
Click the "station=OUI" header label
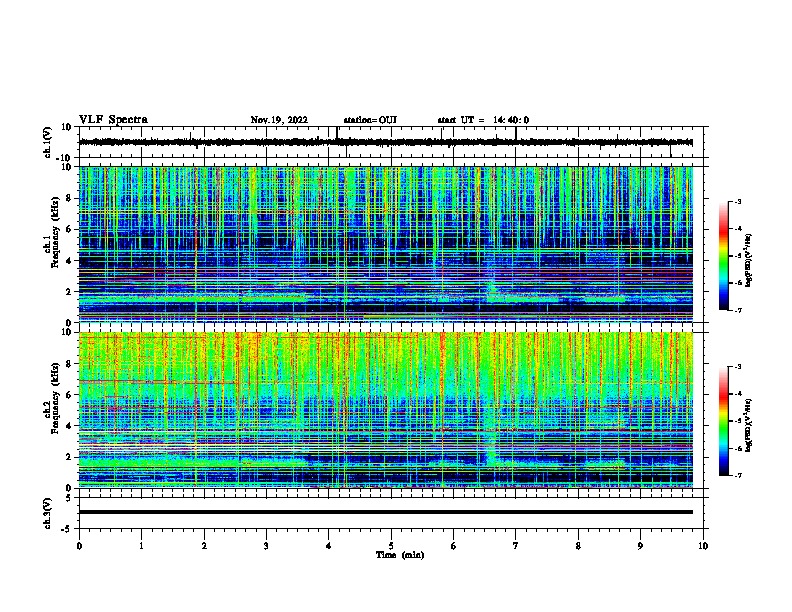[370, 120]
